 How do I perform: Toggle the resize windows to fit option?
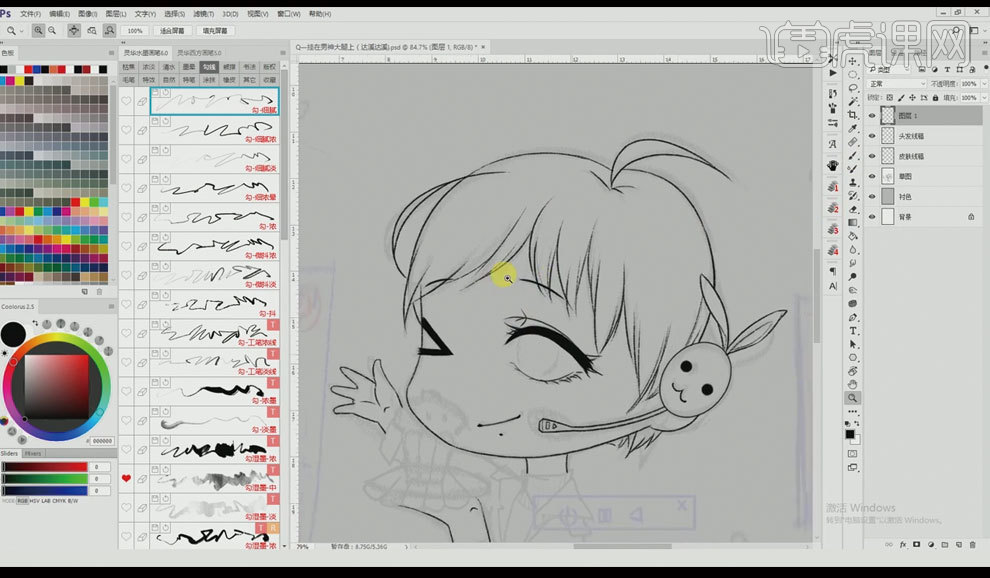point(74,30)
